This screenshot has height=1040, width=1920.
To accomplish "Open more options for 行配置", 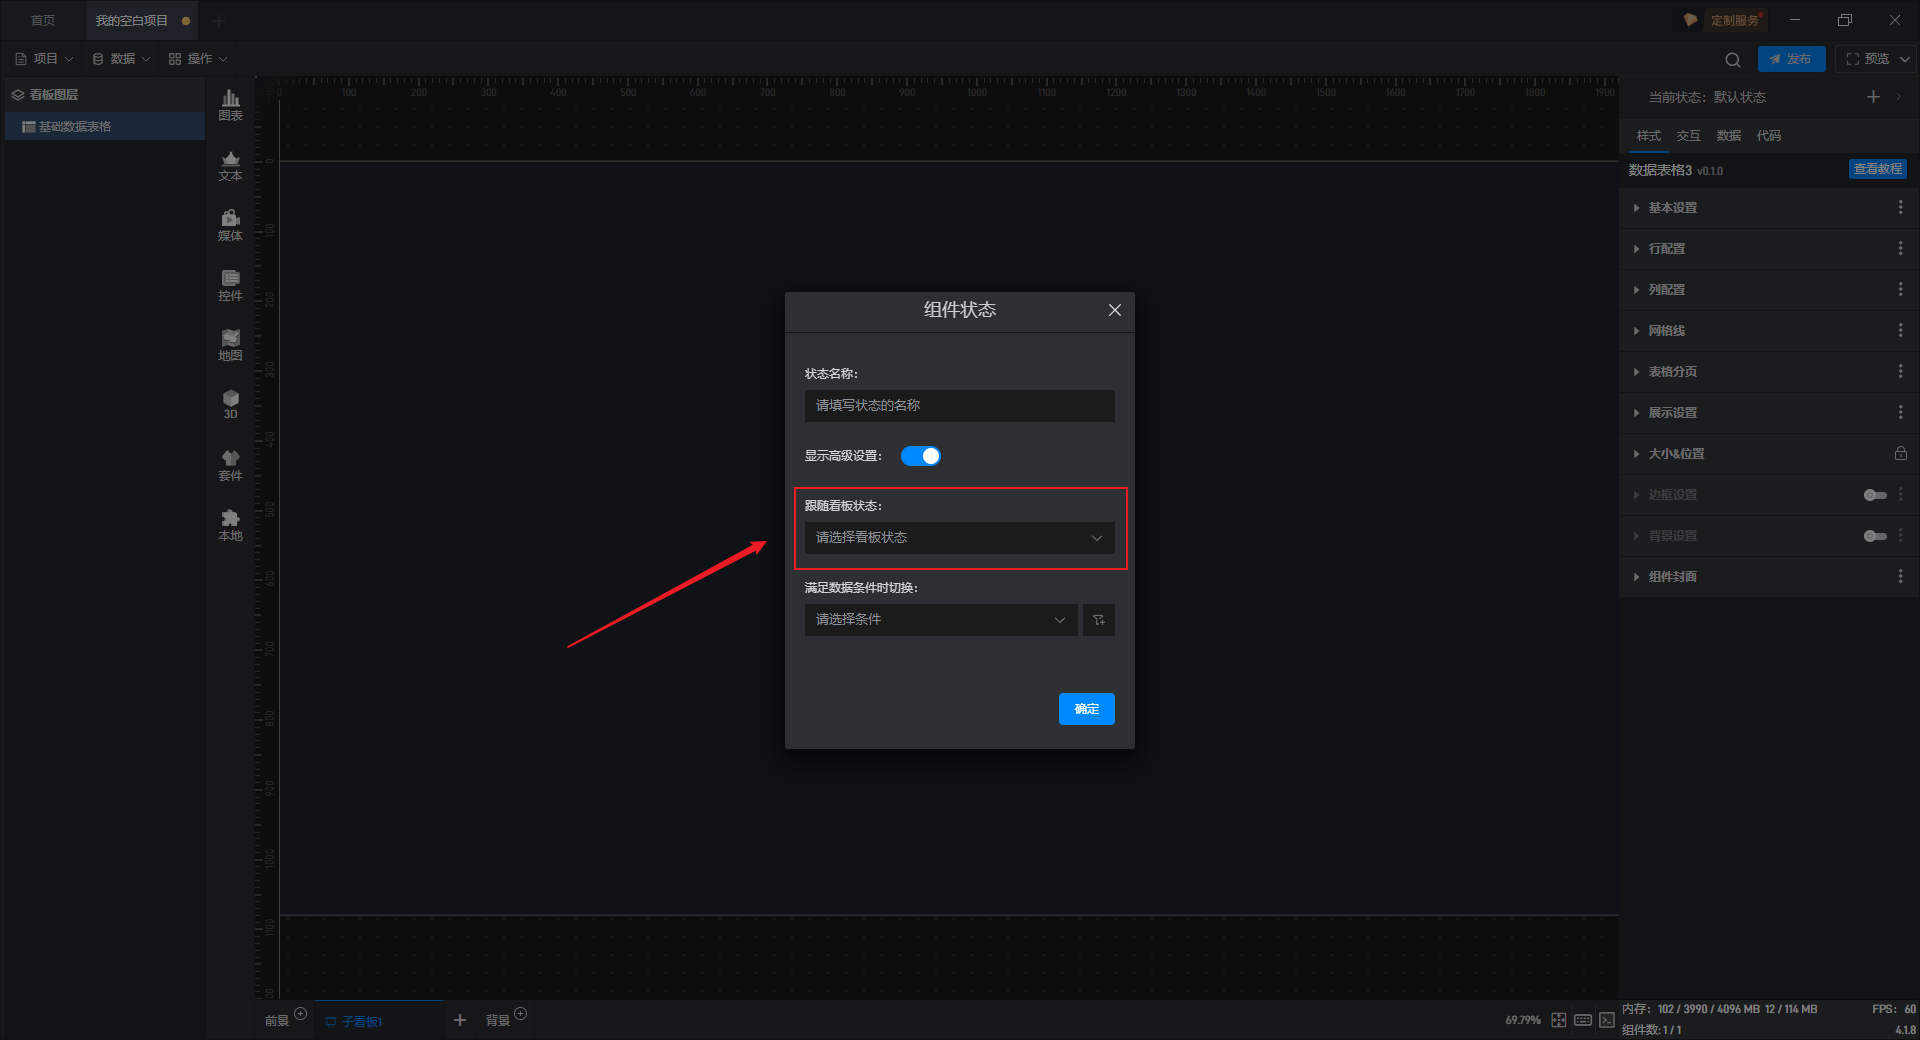I will tap(1900, 248).
